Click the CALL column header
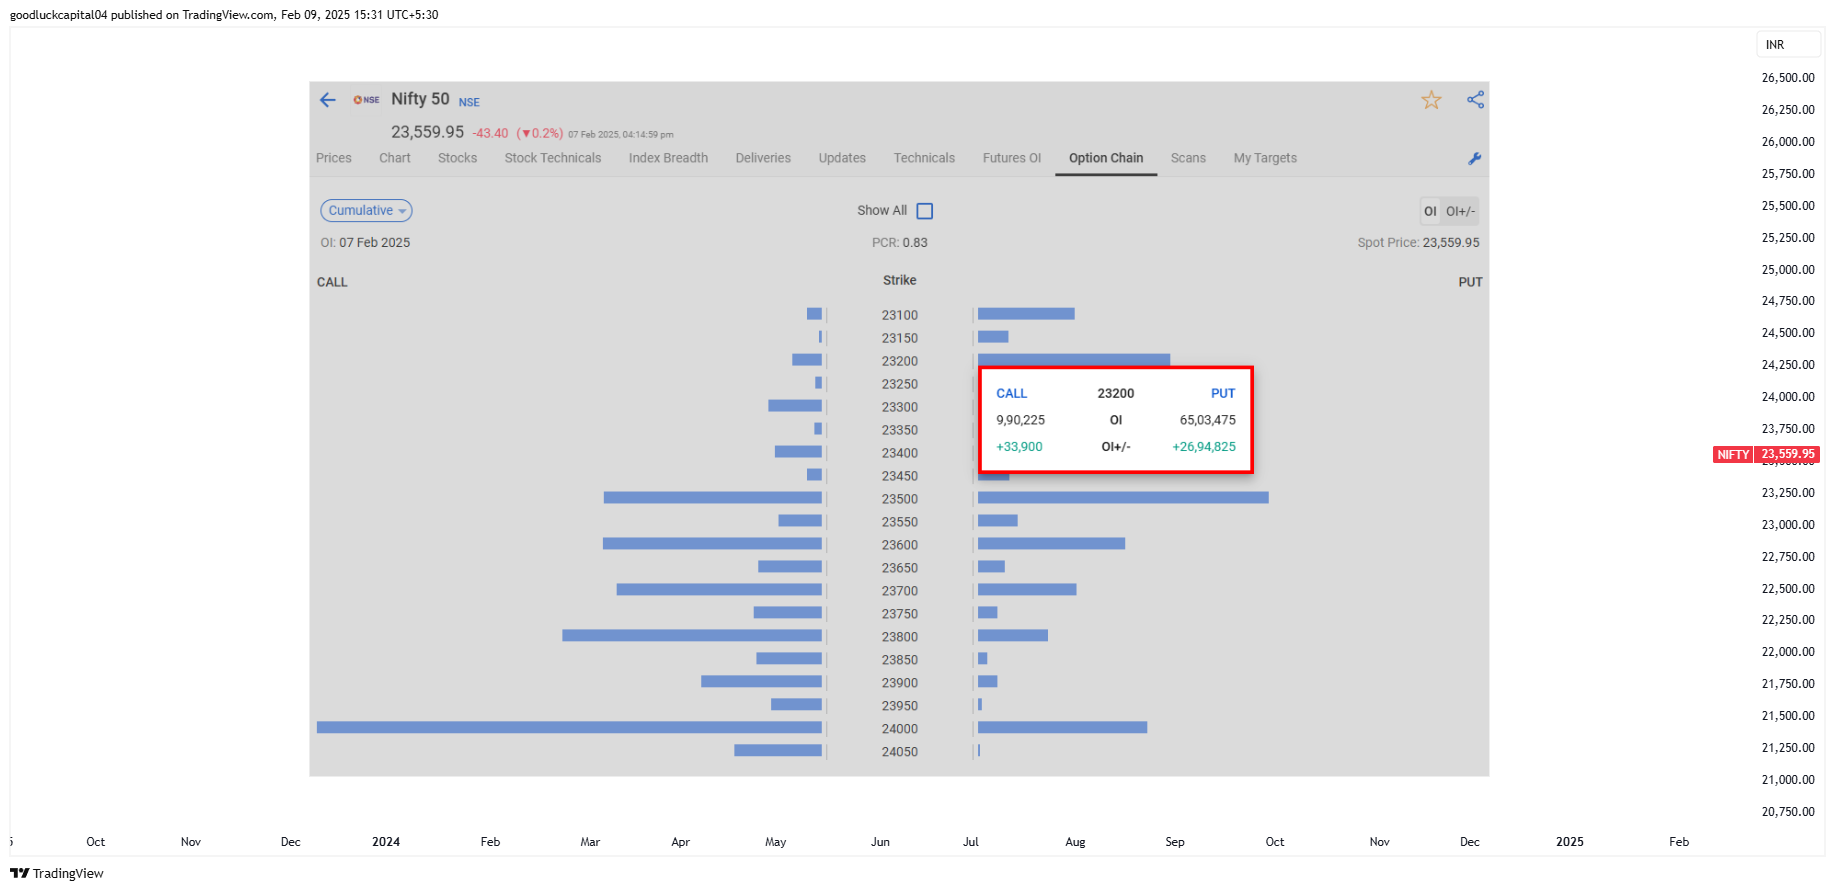 pyautogui.click(x=332, y=283)
